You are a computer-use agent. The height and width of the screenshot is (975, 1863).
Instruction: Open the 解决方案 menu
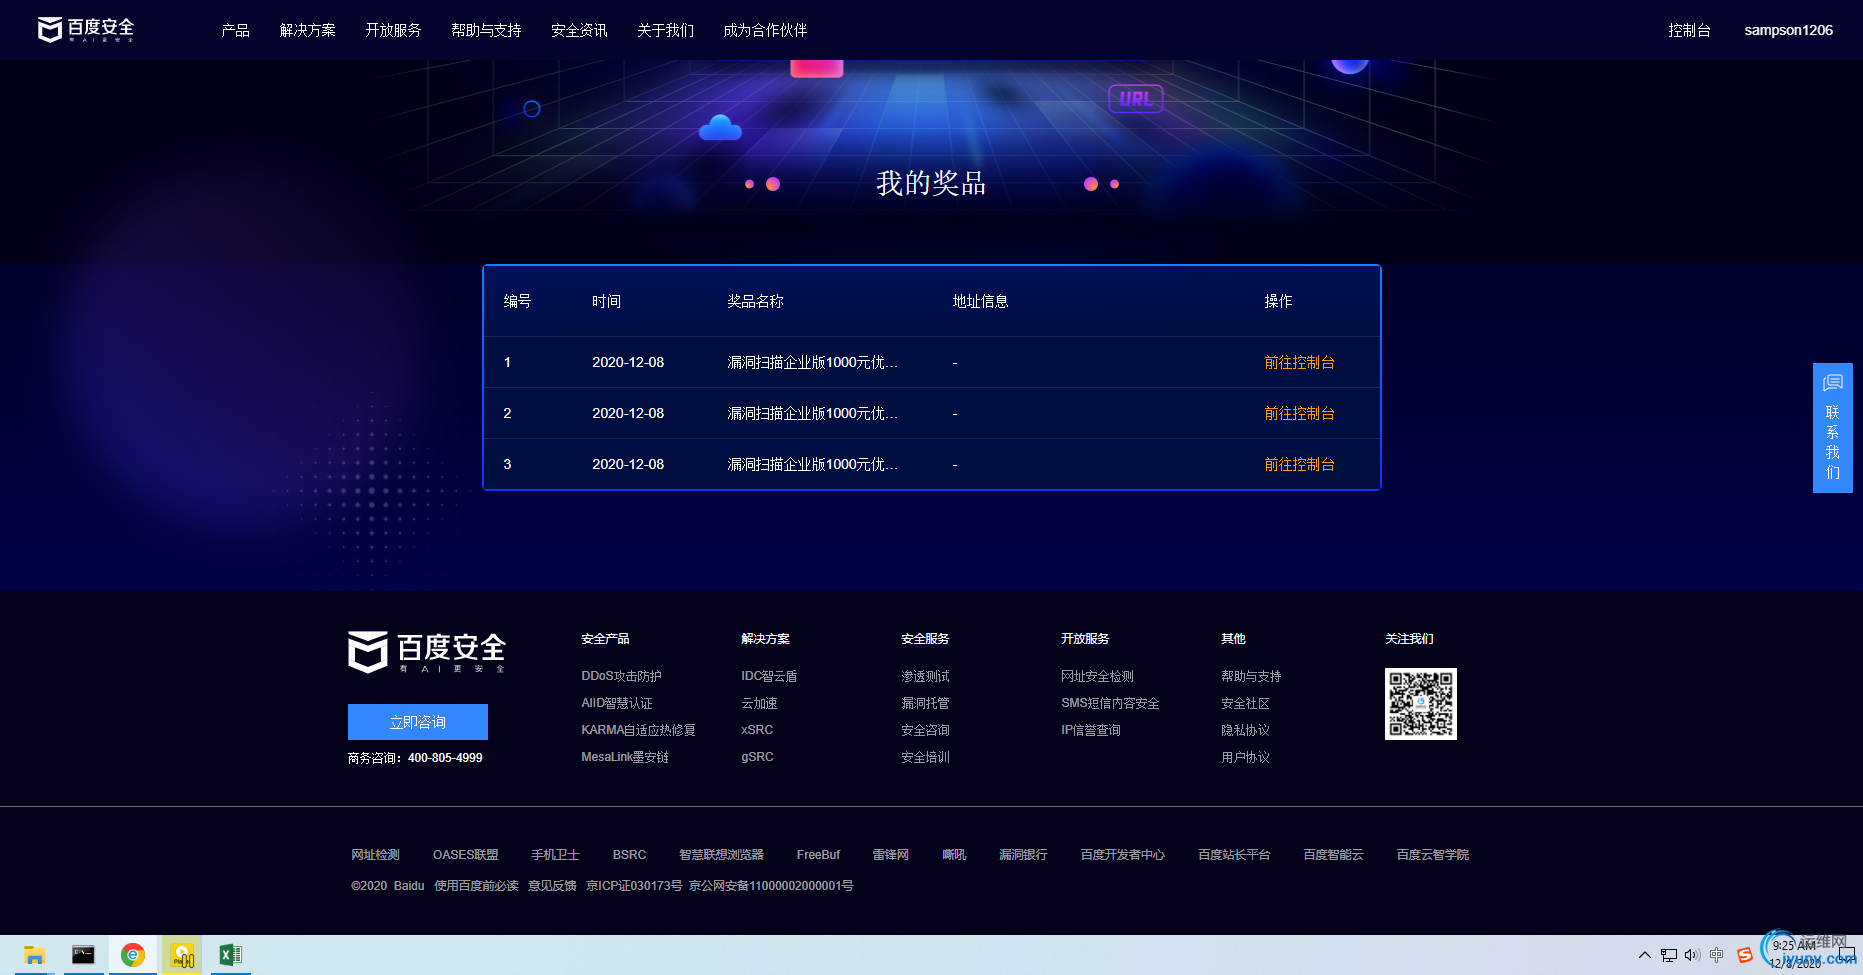pyautogui.click(x=308, y=30)
